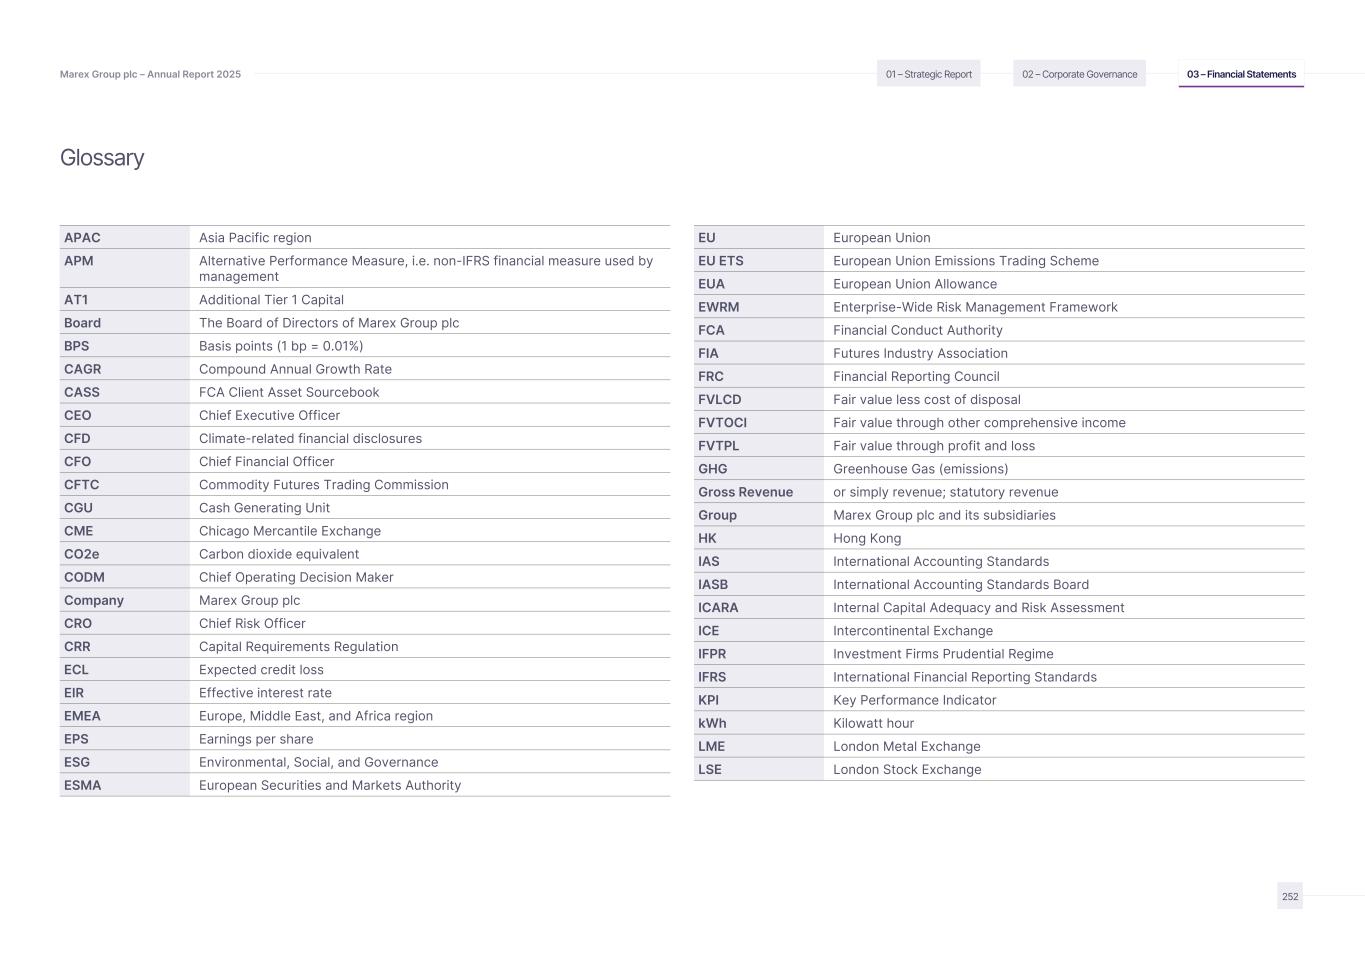Screen dimensions: 1365x966
Task: Select the FVTOCI term
Action: [723, 423]
